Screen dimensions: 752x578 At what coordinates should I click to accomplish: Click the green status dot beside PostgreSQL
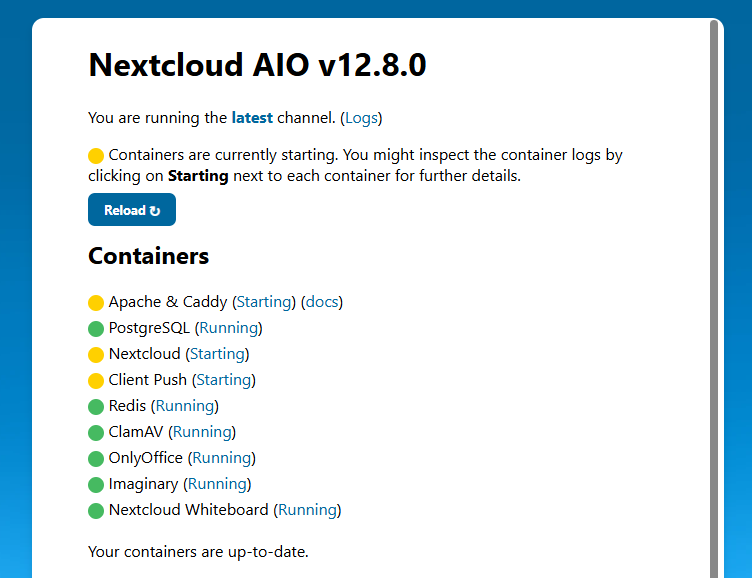[x=96, y=328]
